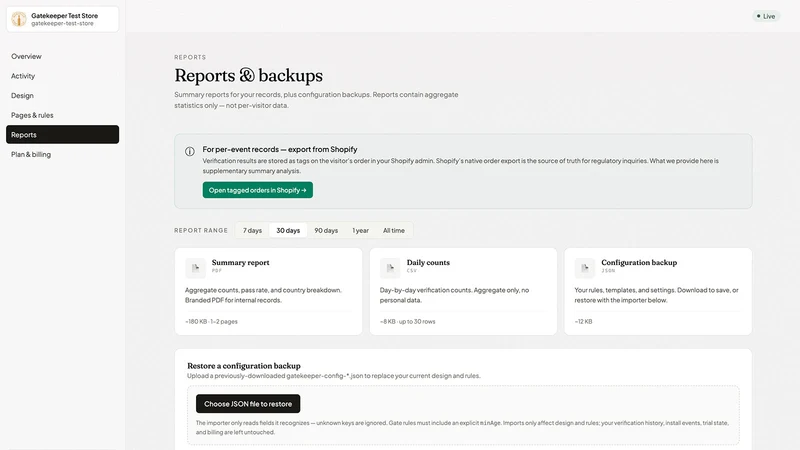Switch report range to 90 days
This screenshot has width=800, height=450.
point(326,230)
